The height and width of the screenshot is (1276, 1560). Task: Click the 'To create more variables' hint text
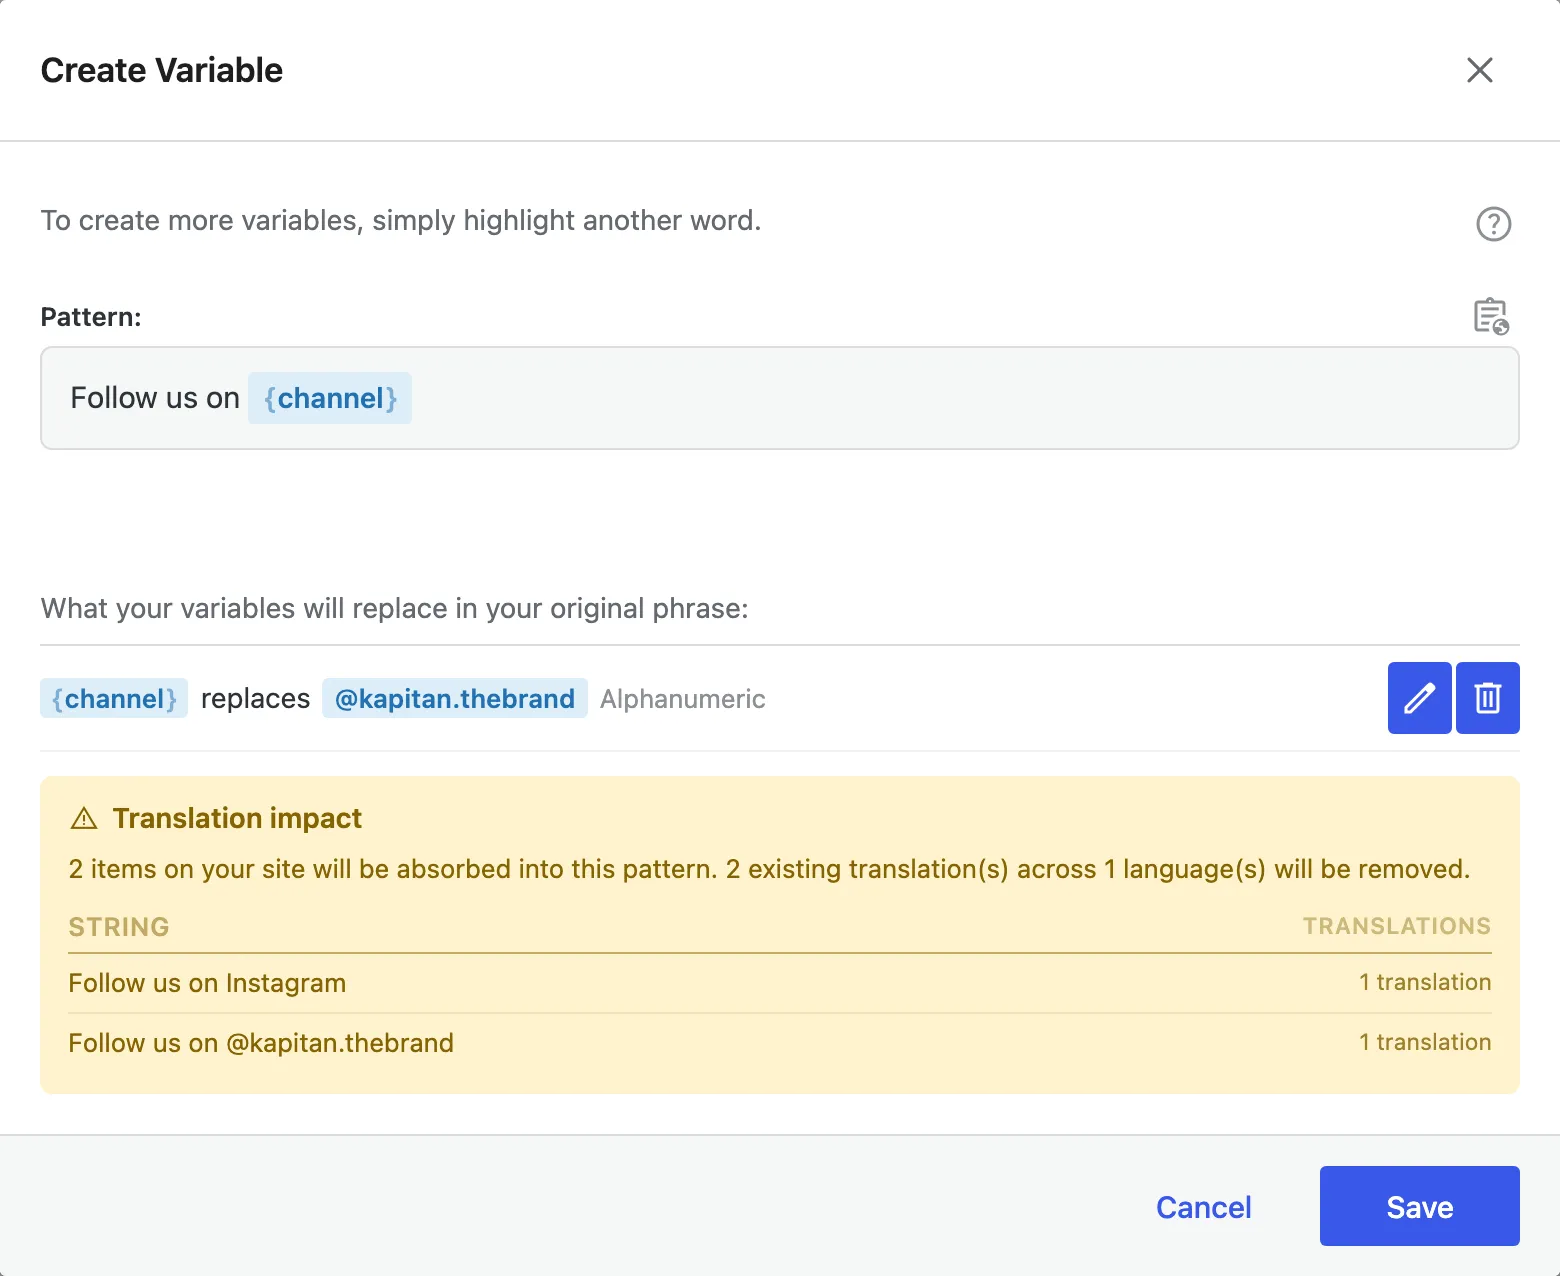point(401,220)
